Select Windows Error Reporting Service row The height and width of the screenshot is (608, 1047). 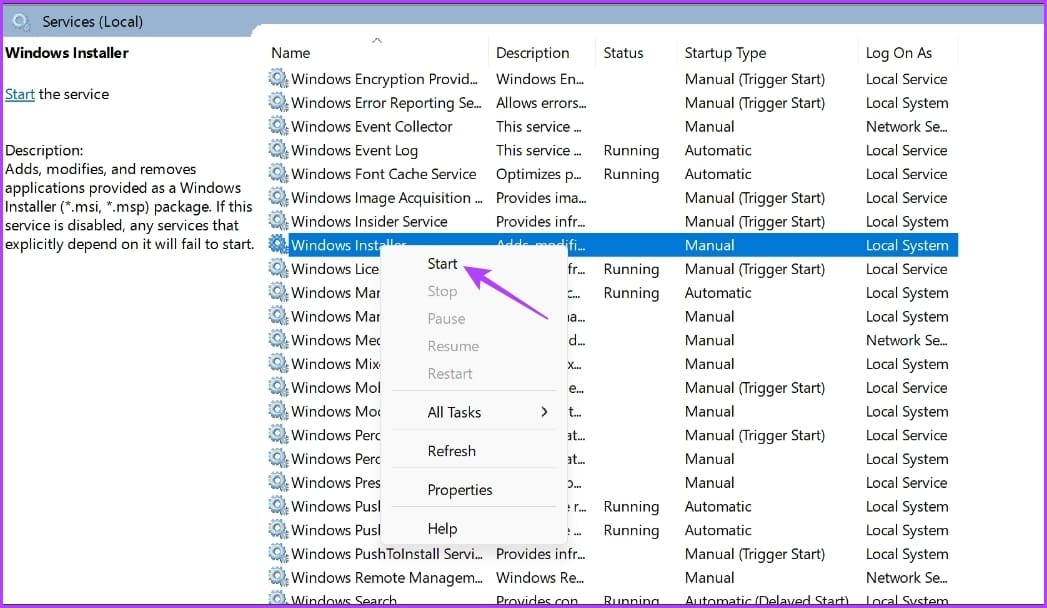pos(612,103)
